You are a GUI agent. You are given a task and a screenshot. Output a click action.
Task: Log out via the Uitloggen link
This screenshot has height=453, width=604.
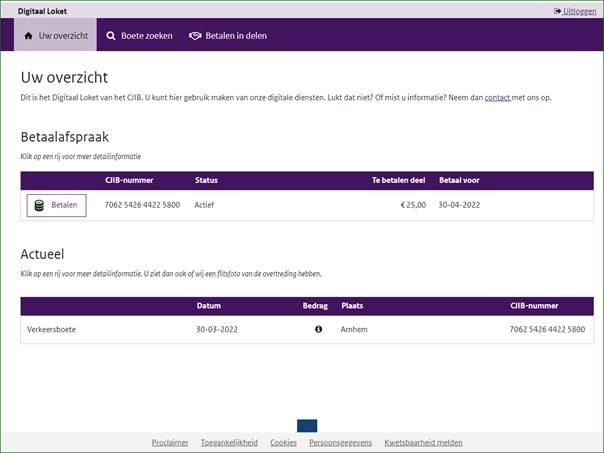pos(579,11)
